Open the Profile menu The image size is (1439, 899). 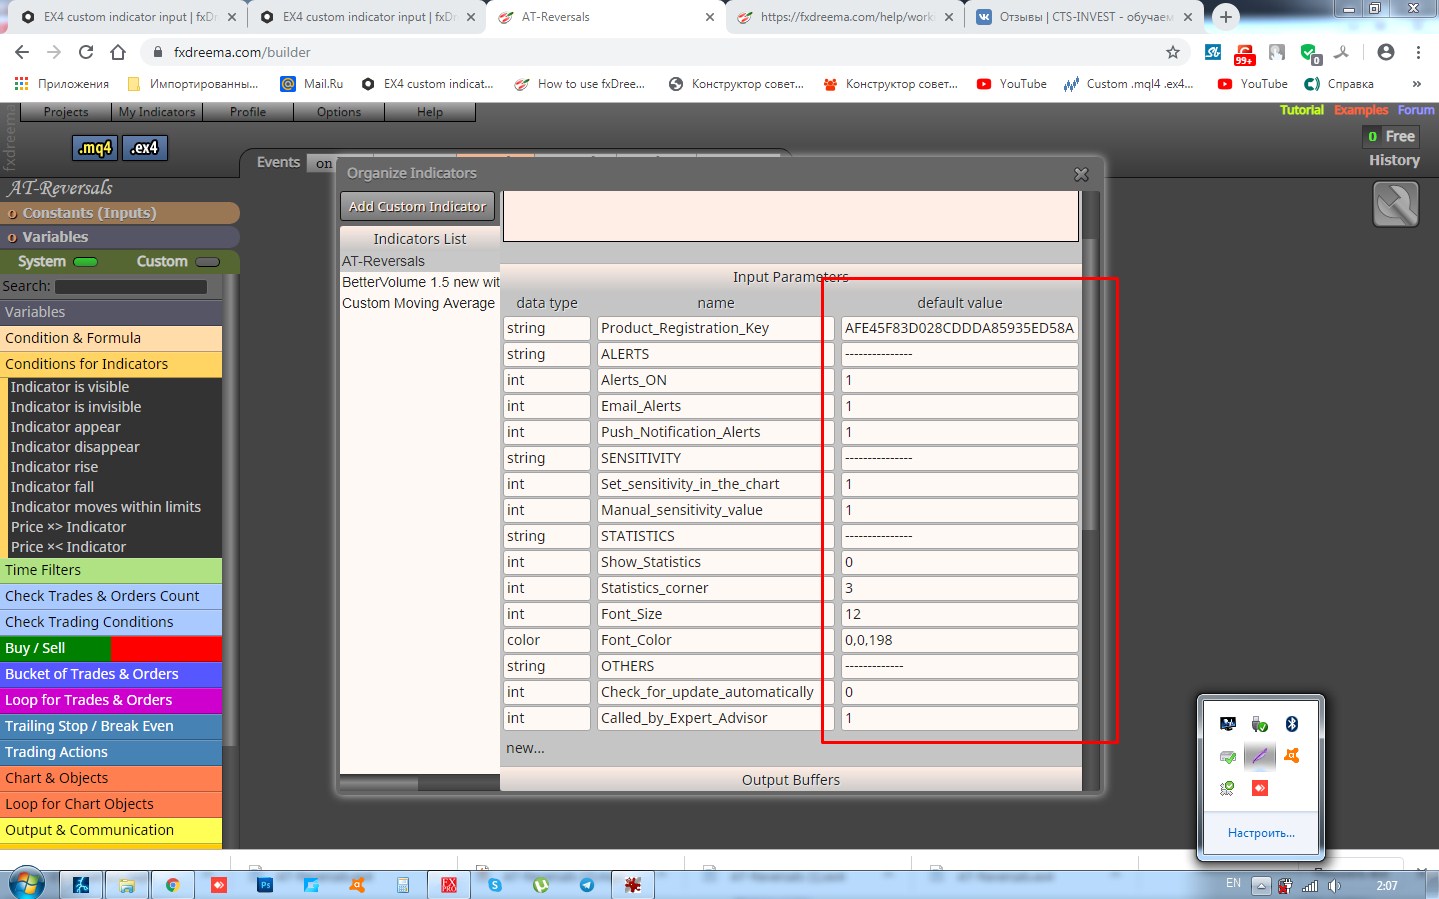(248, 112)
